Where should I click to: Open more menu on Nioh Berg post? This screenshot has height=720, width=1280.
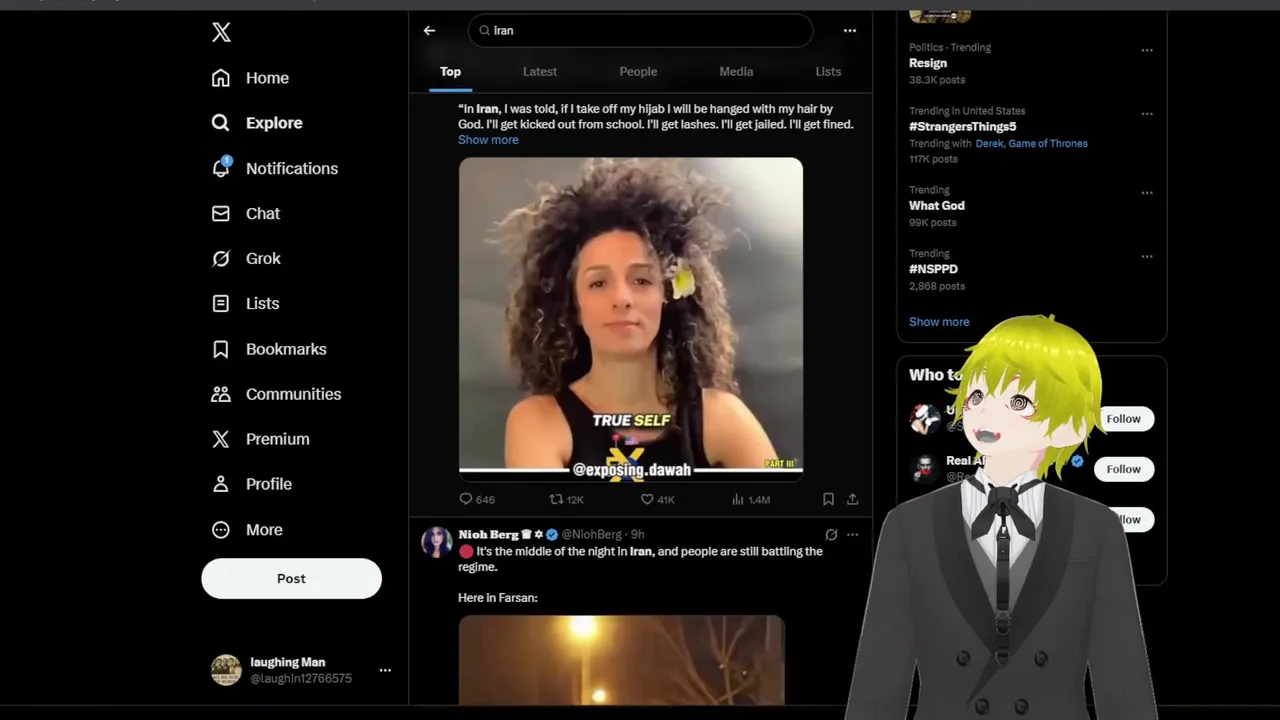click(x=852, y=535)
